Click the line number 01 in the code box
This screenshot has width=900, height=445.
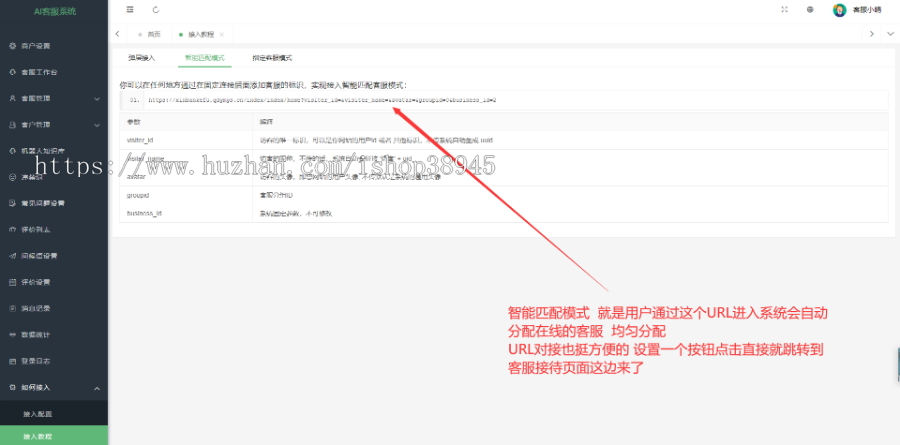pos(134,100)
